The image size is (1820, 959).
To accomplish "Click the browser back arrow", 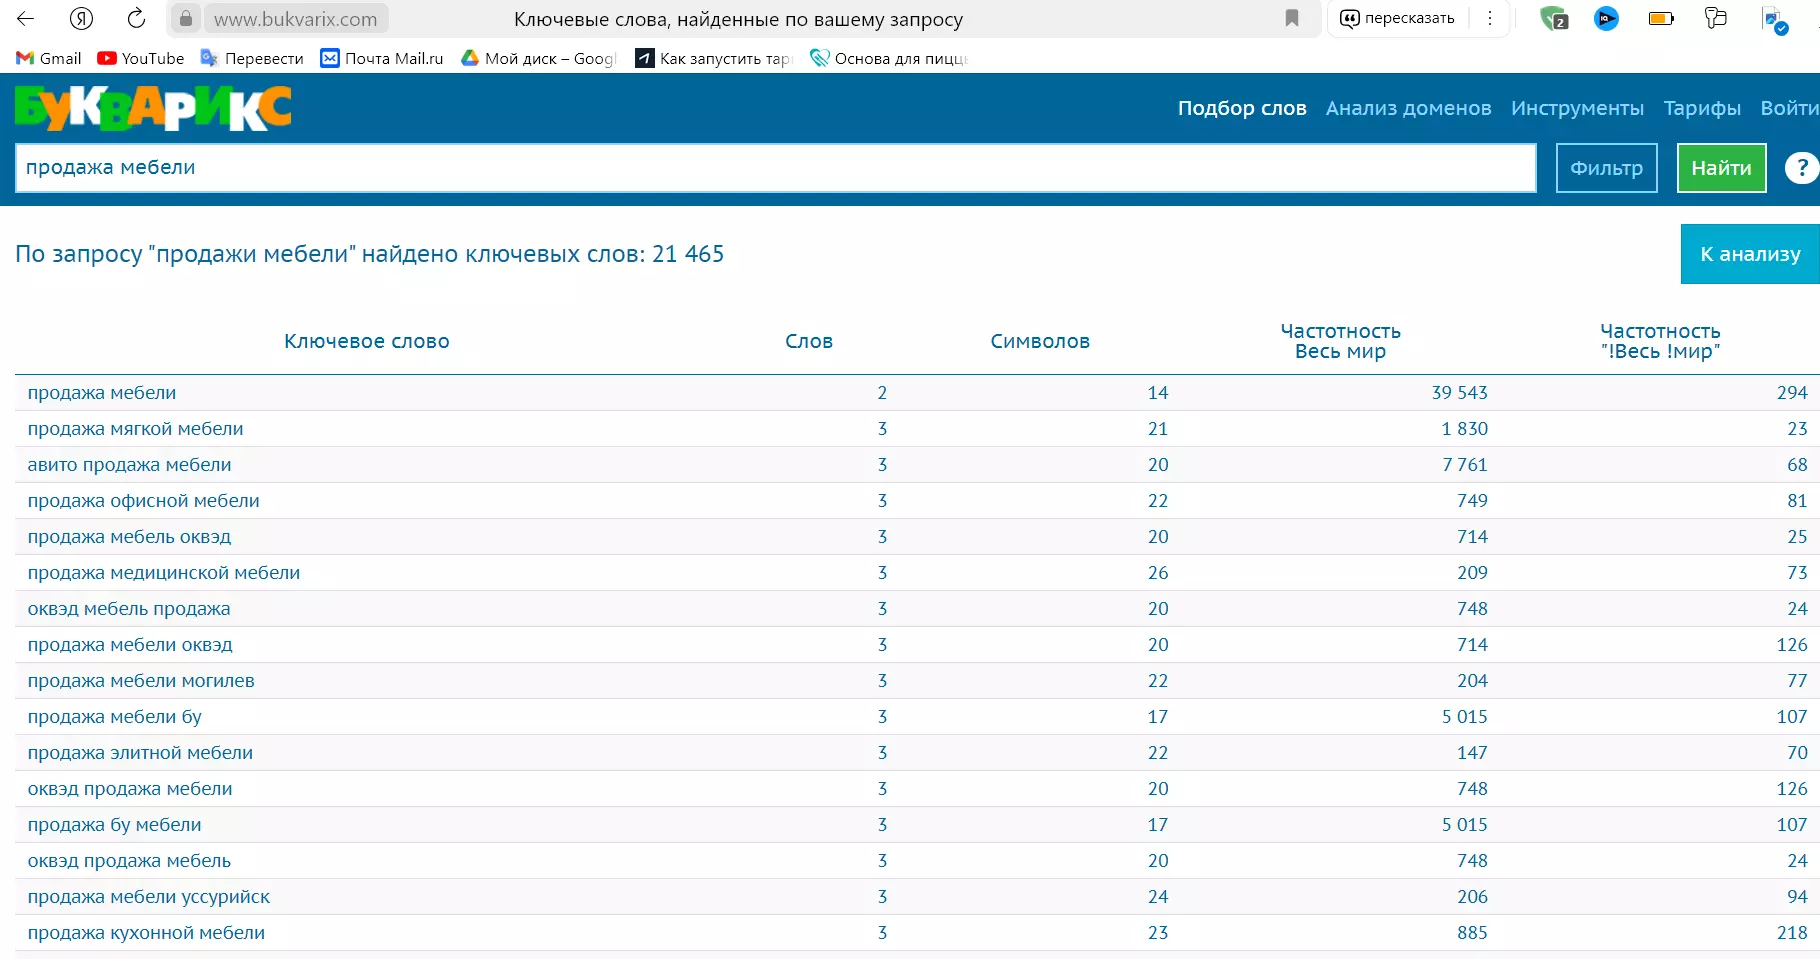I will pos(26,18).
